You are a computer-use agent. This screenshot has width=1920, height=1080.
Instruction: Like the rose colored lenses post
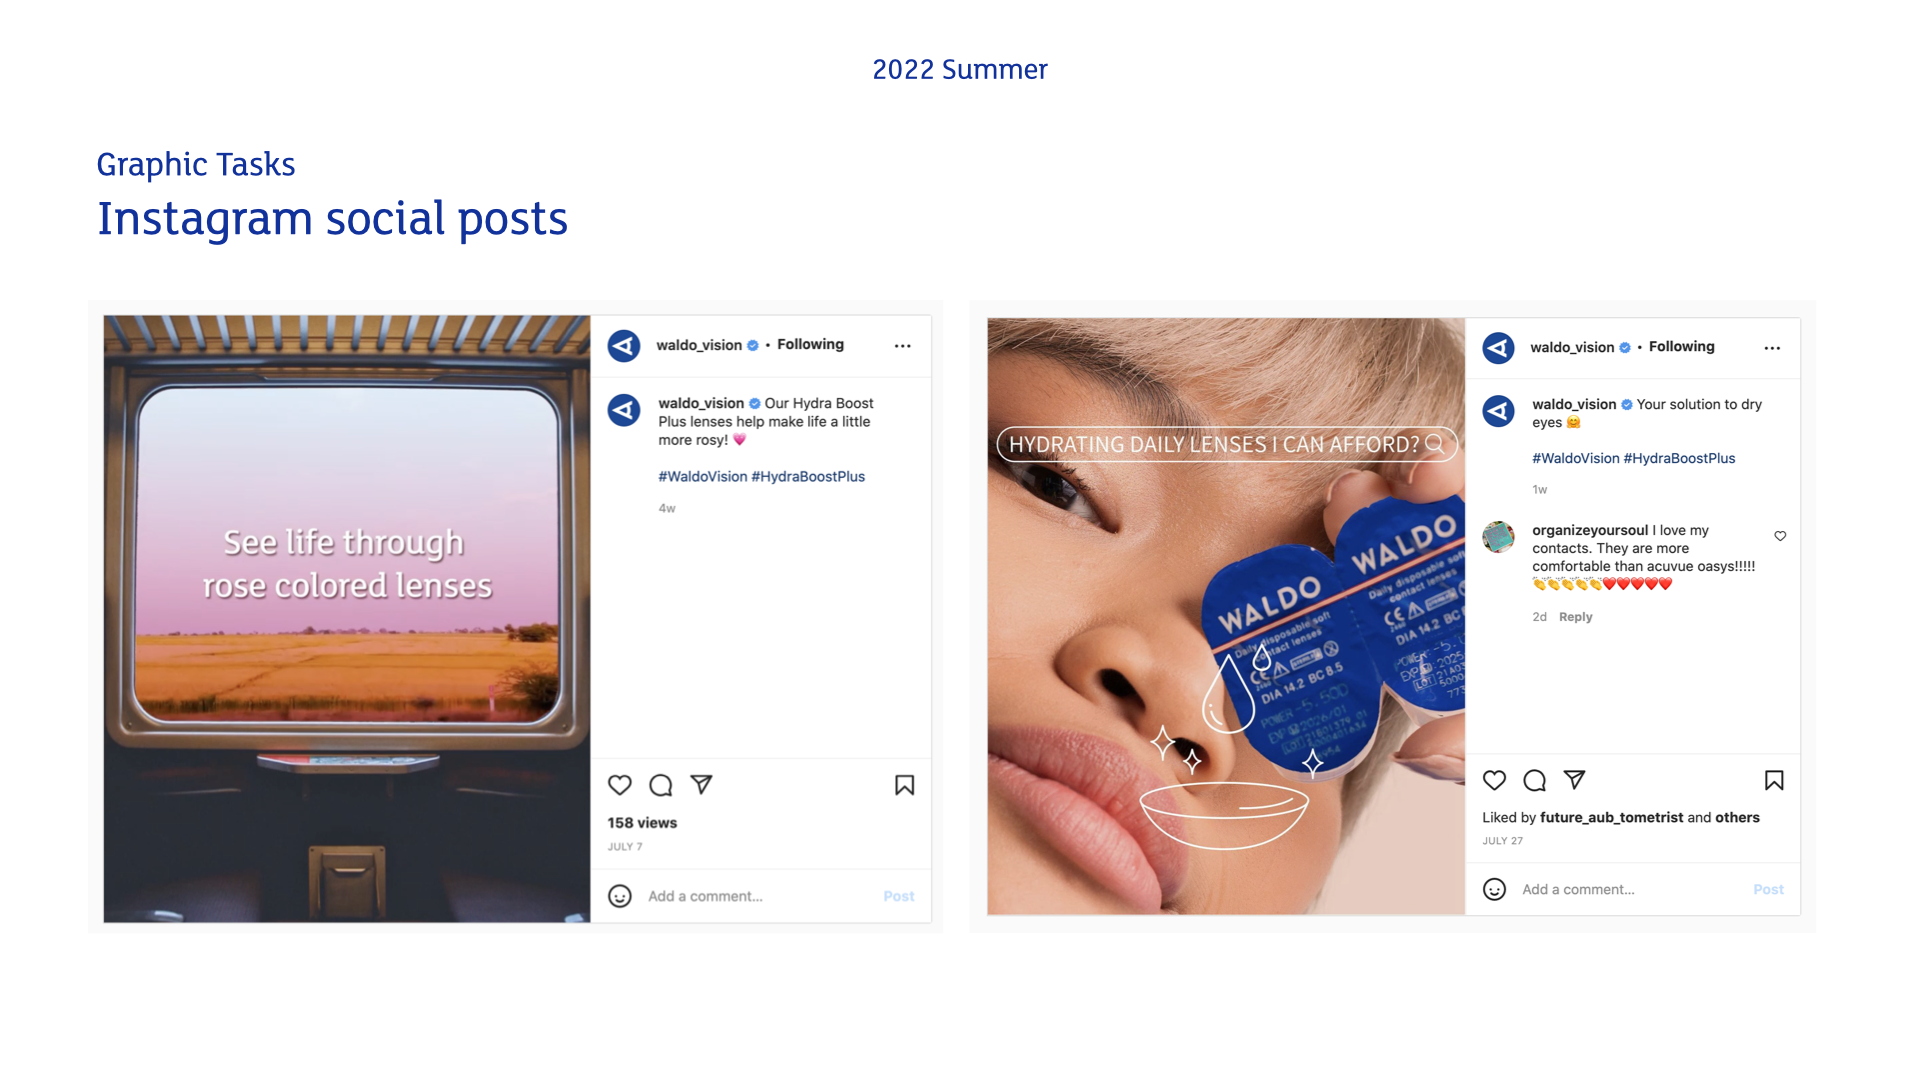tap(620, 785)
